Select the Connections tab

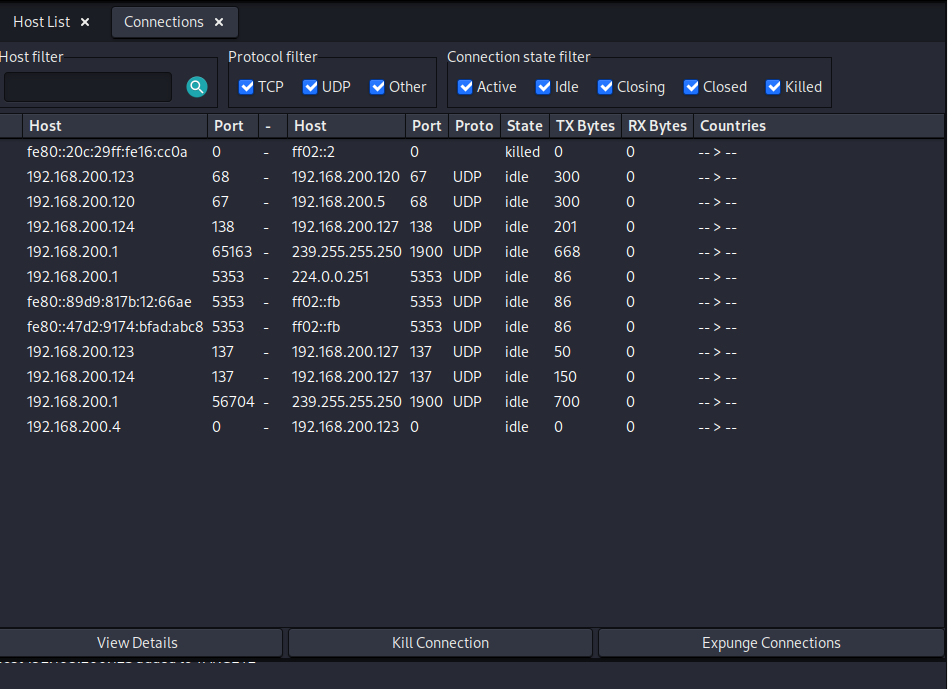pyautogui.click(x=163, y=22)
